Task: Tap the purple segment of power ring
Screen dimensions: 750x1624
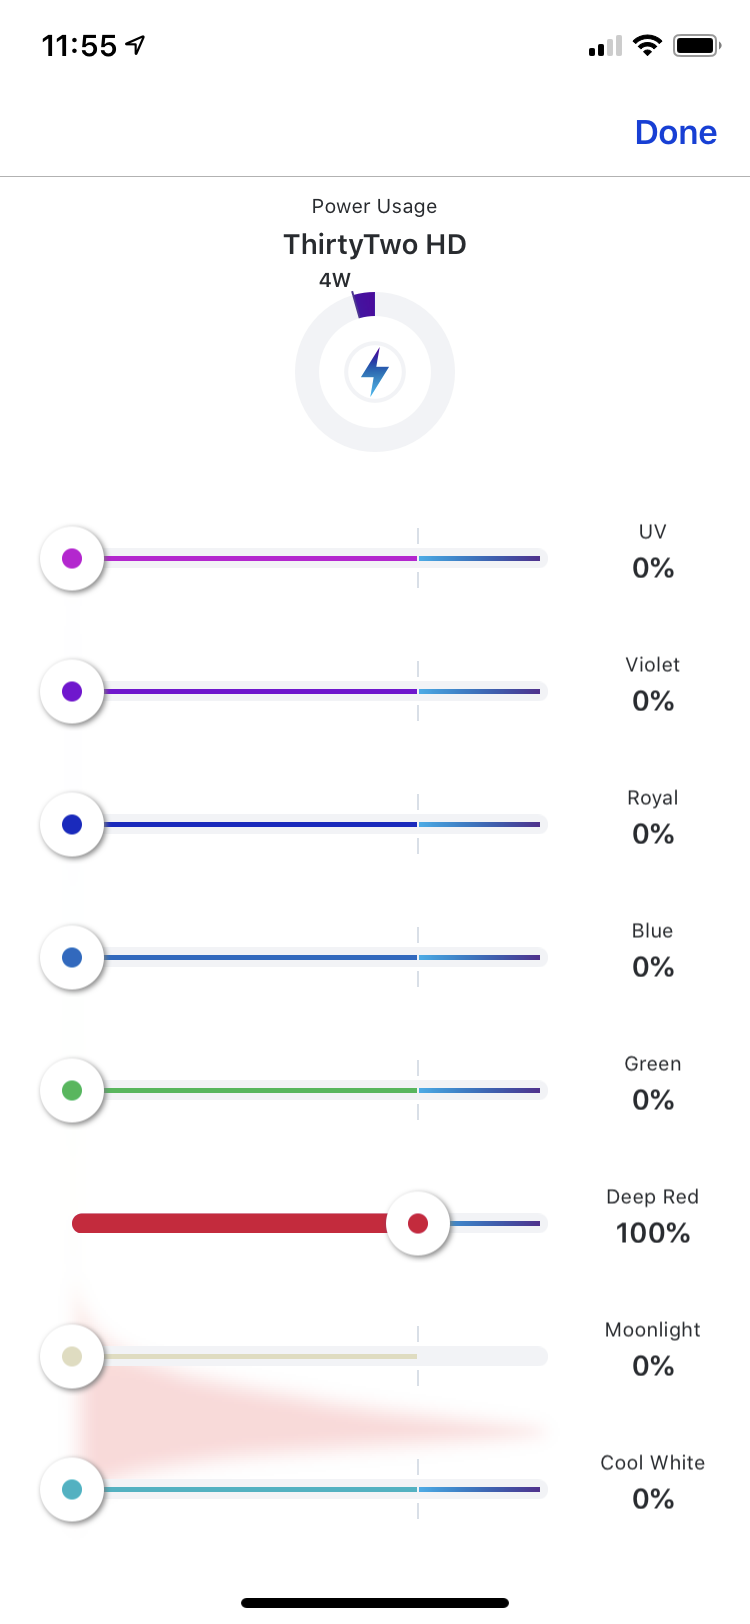Action: click(365, 305)
